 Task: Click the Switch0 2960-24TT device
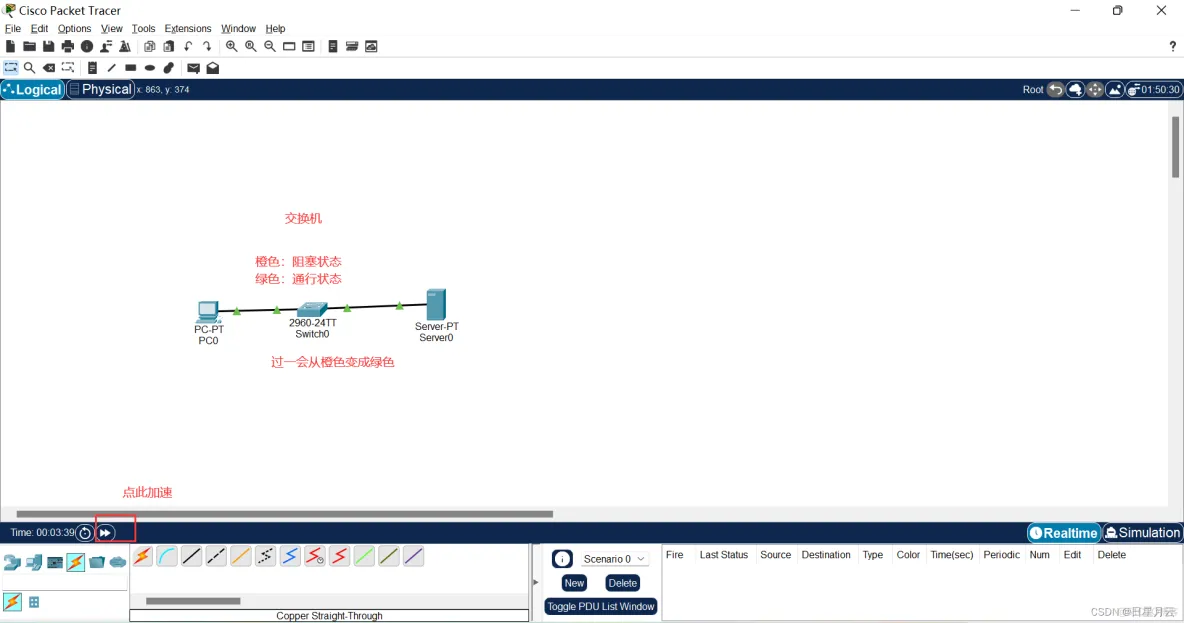click(312, 309)
